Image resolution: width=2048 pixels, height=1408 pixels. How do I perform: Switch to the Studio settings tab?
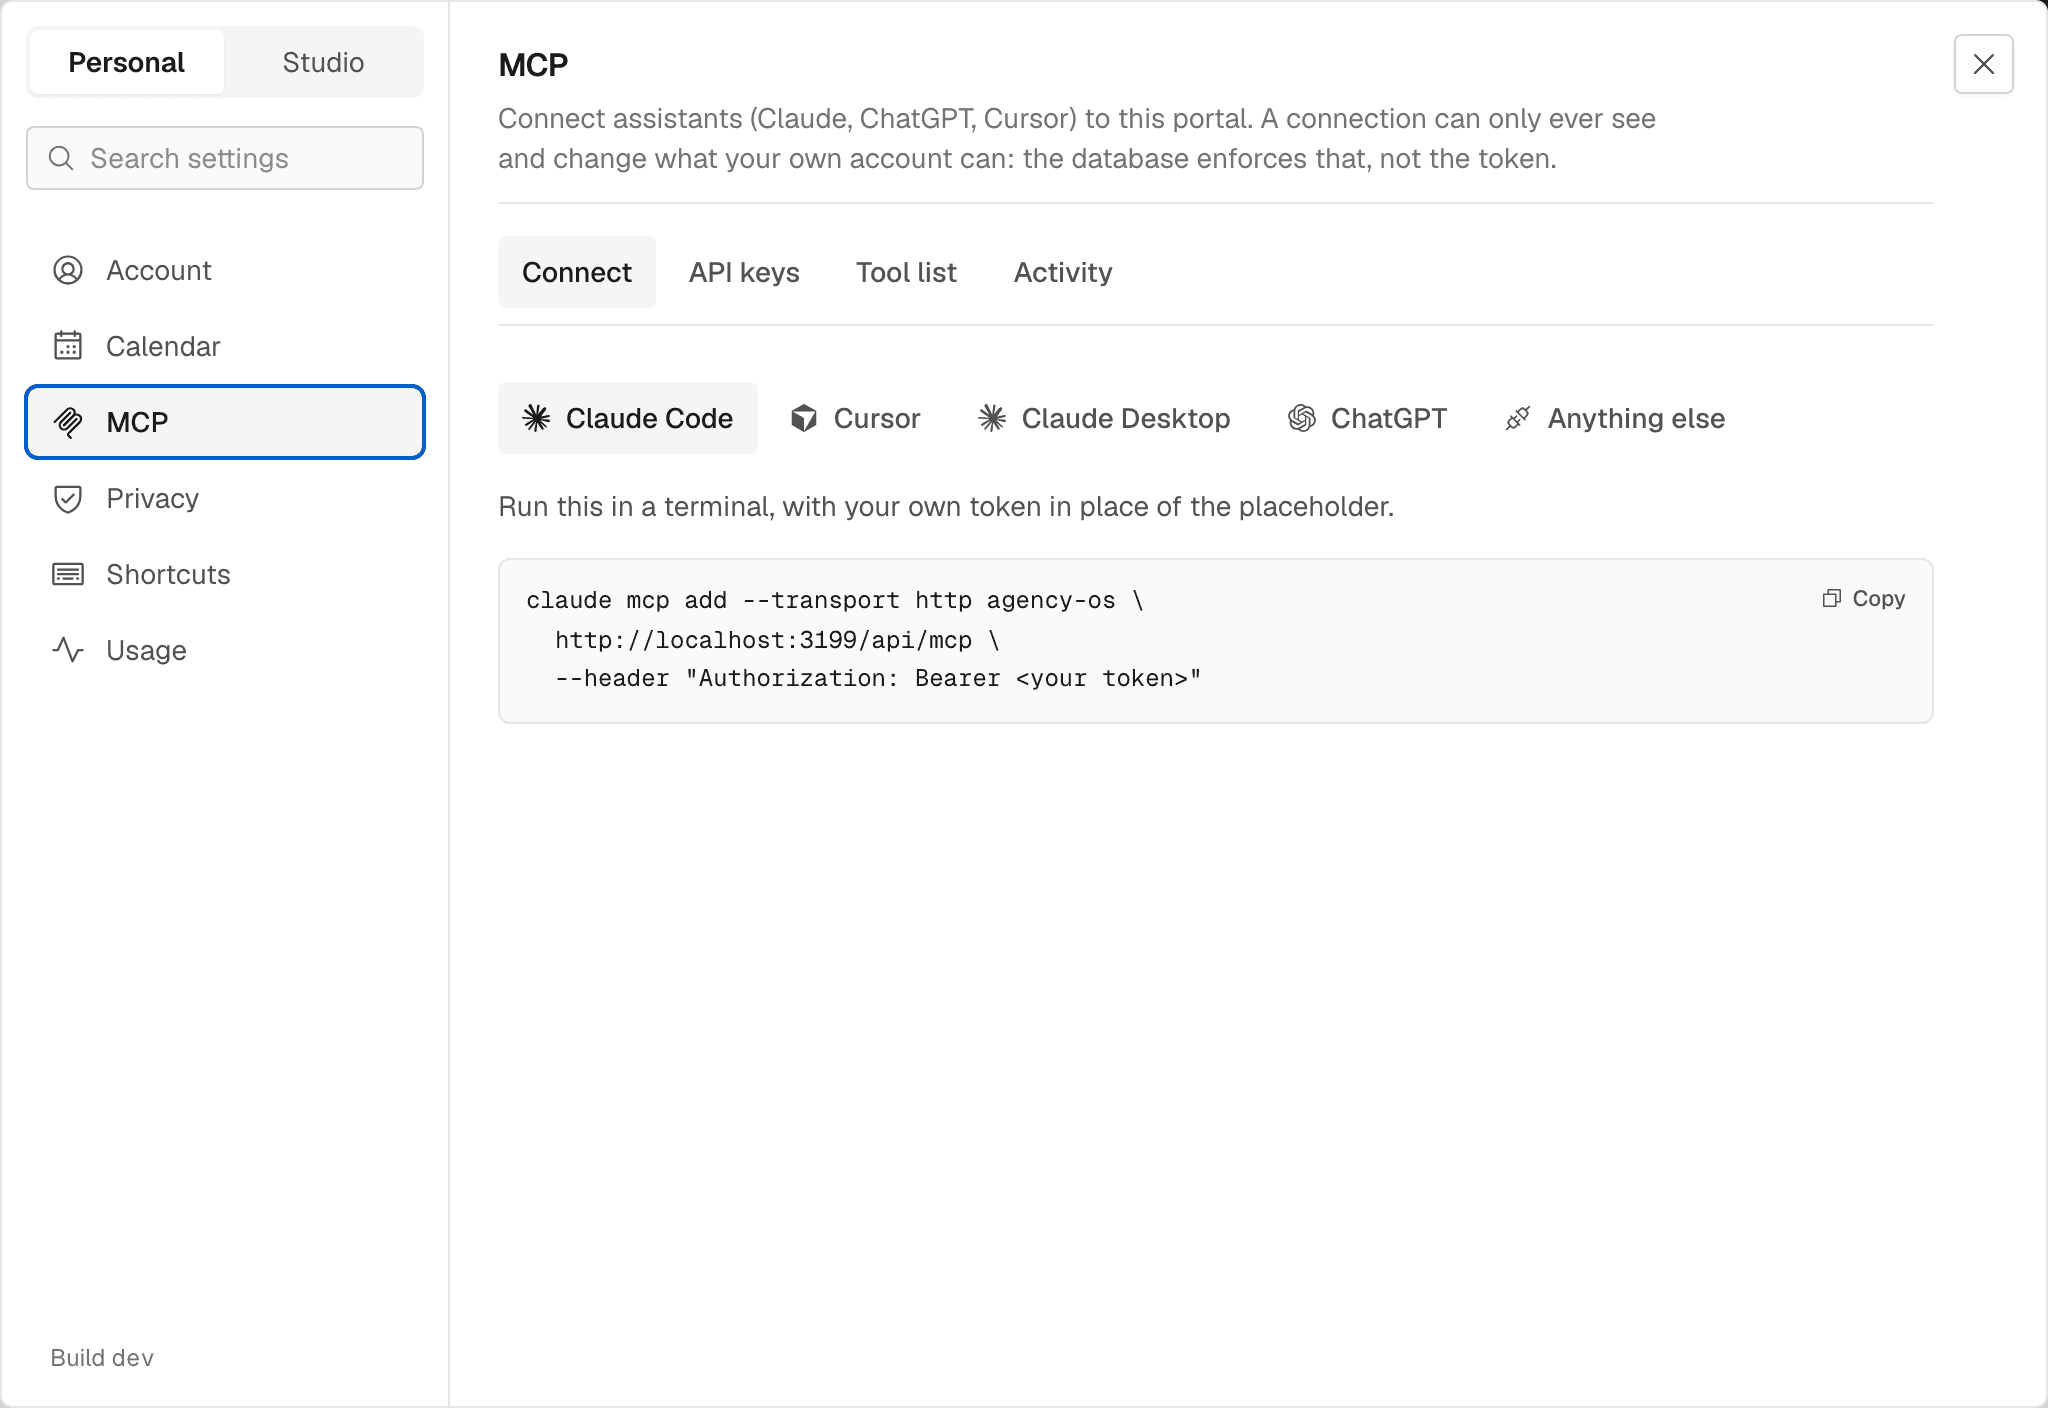[x=323, y=62]
